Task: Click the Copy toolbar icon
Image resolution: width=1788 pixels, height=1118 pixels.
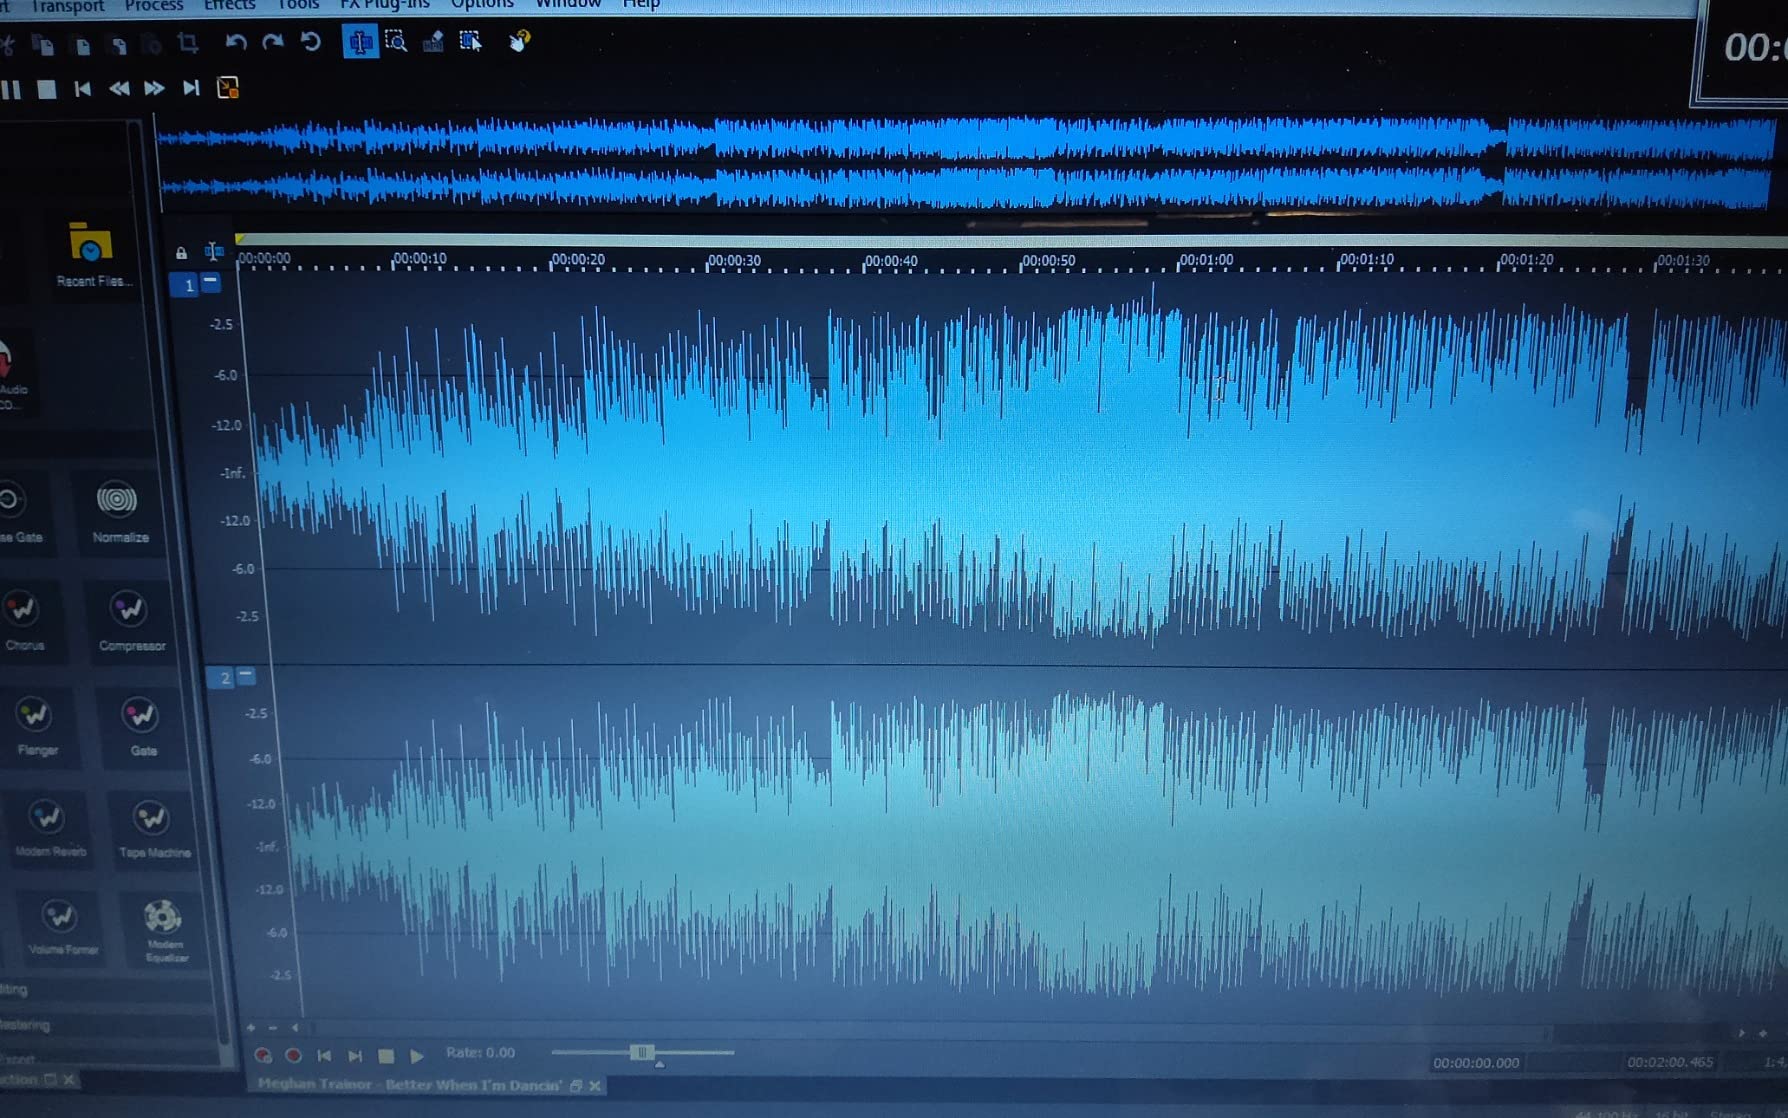Action: (43, 44)
